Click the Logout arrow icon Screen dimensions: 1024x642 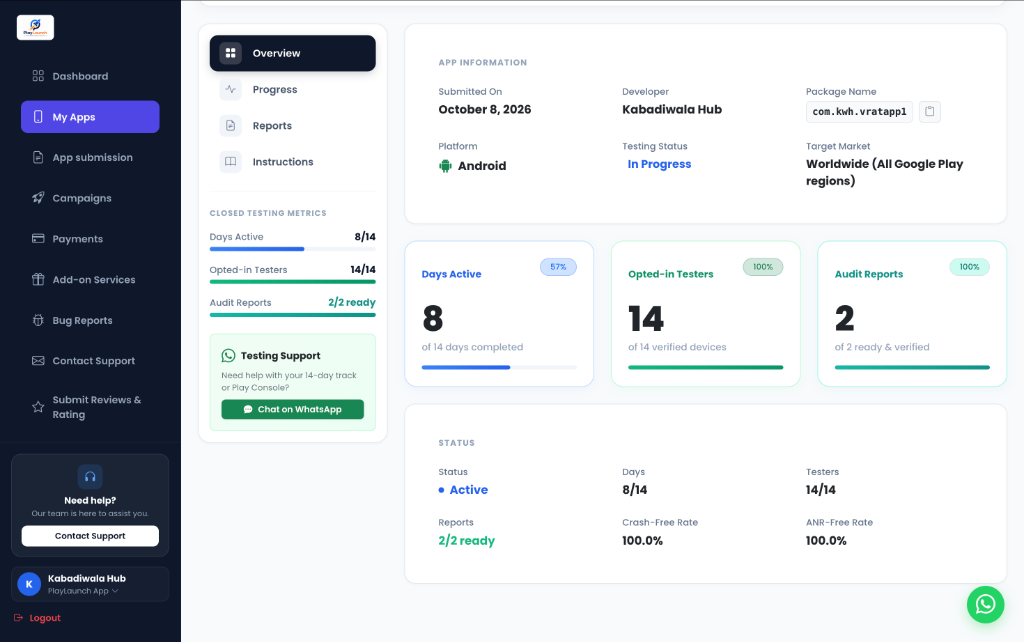point(18,617)
